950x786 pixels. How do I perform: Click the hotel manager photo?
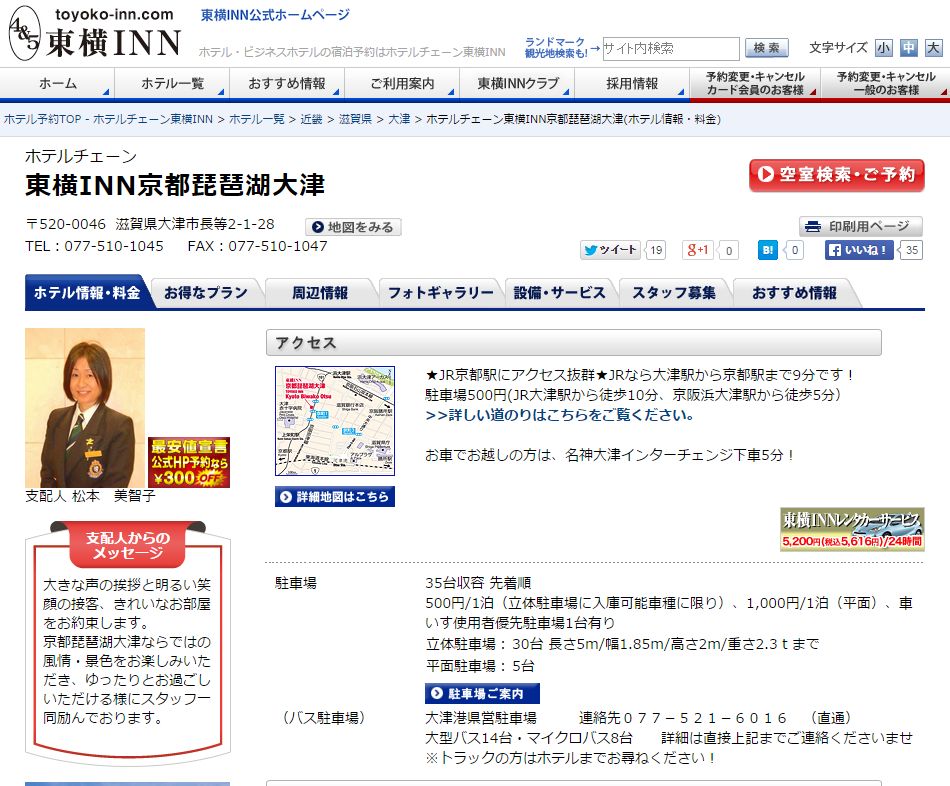click(x=85, y=408)
